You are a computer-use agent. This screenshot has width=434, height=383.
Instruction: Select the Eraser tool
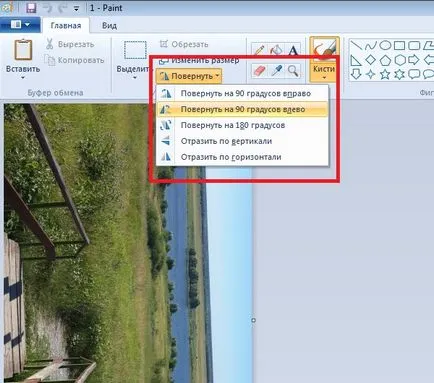[259, 71]
